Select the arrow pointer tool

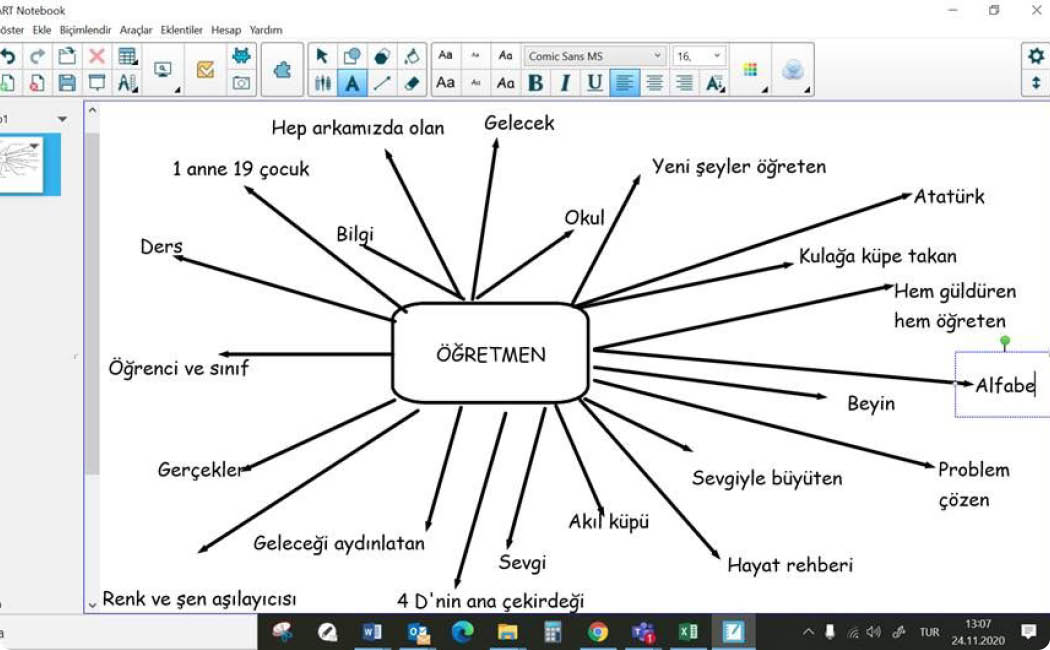click(x=322, y=56)
